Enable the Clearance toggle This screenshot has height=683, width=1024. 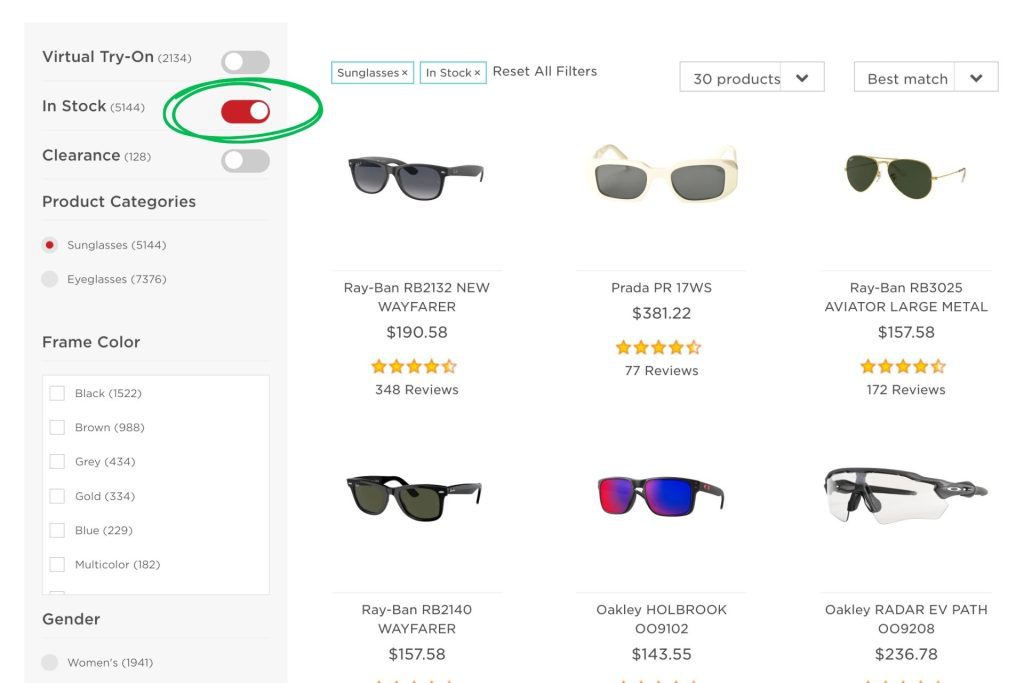click(x=245, y=158)
